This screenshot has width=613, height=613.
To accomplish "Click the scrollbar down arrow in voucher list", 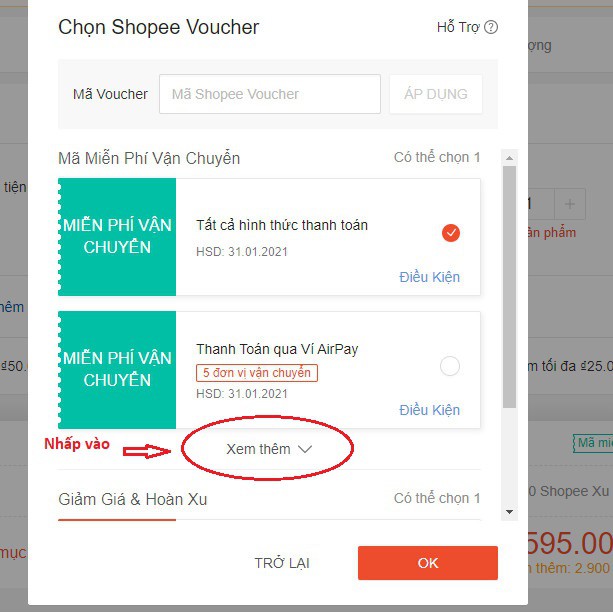I will (x=509, y=511).
